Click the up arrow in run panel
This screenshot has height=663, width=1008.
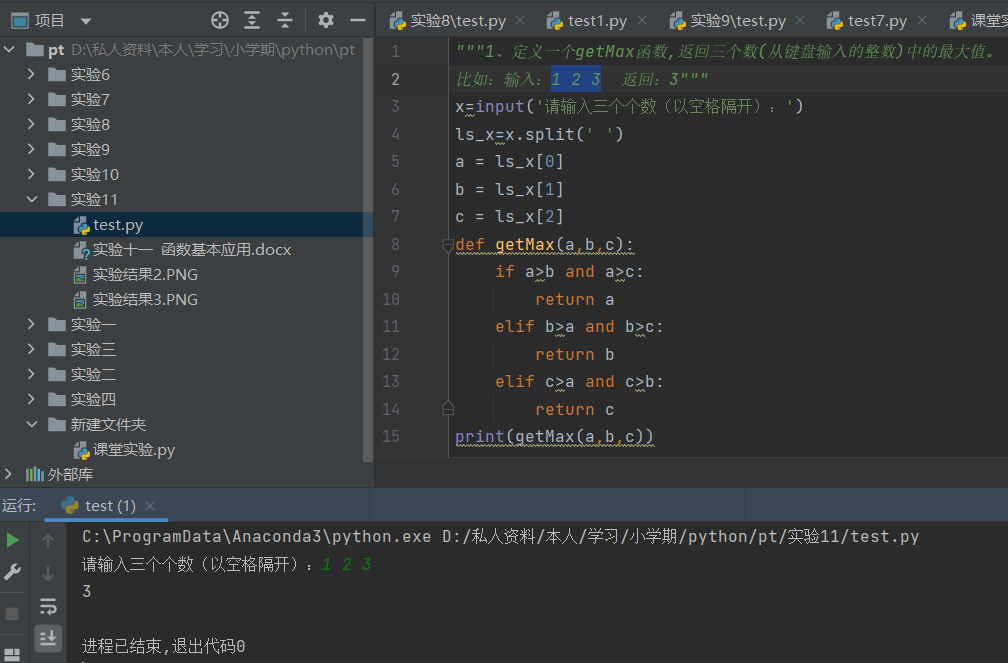[x=48, y=541]
